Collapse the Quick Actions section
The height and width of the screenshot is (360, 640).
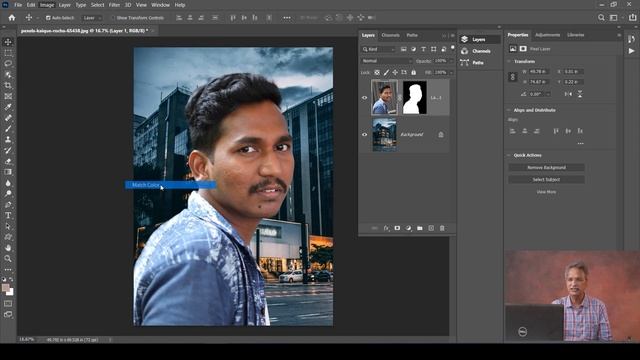(509, 156)
